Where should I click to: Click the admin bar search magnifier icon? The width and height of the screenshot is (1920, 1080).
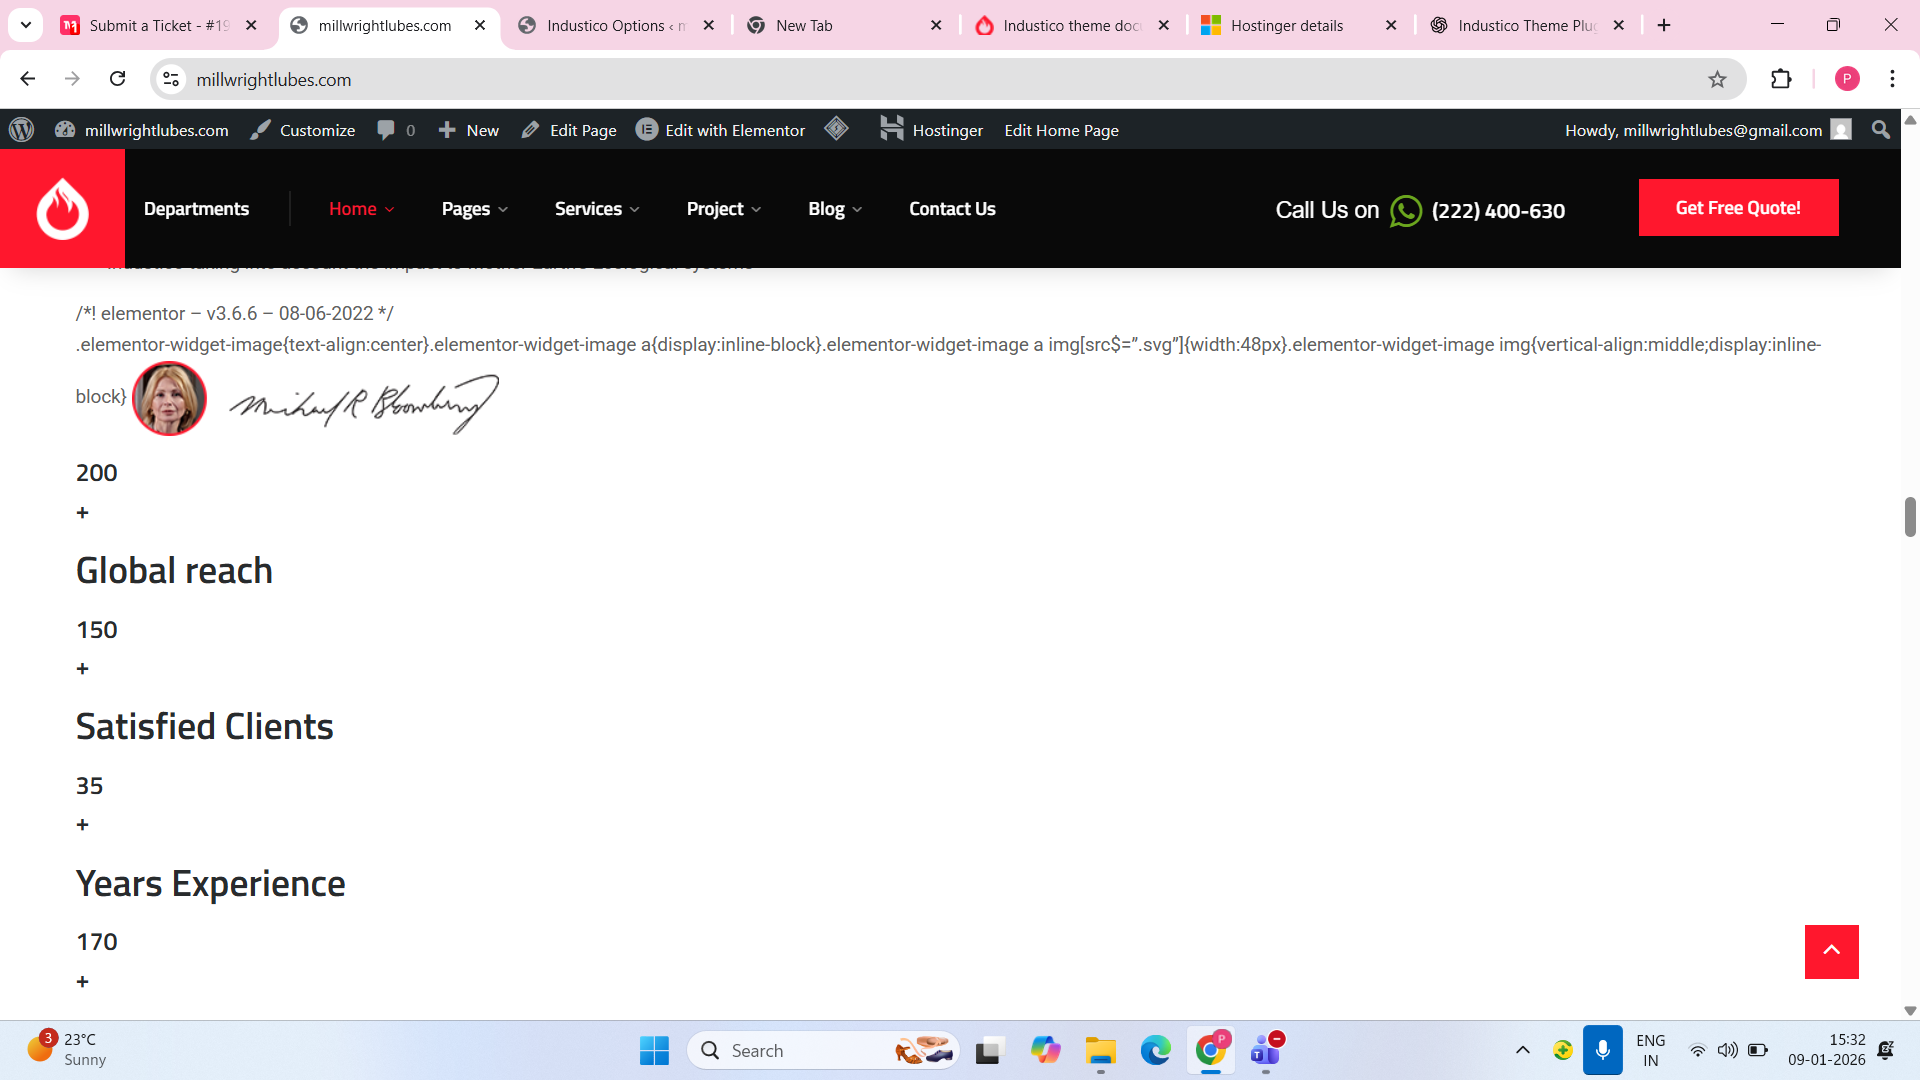(x=1881, y=130)
